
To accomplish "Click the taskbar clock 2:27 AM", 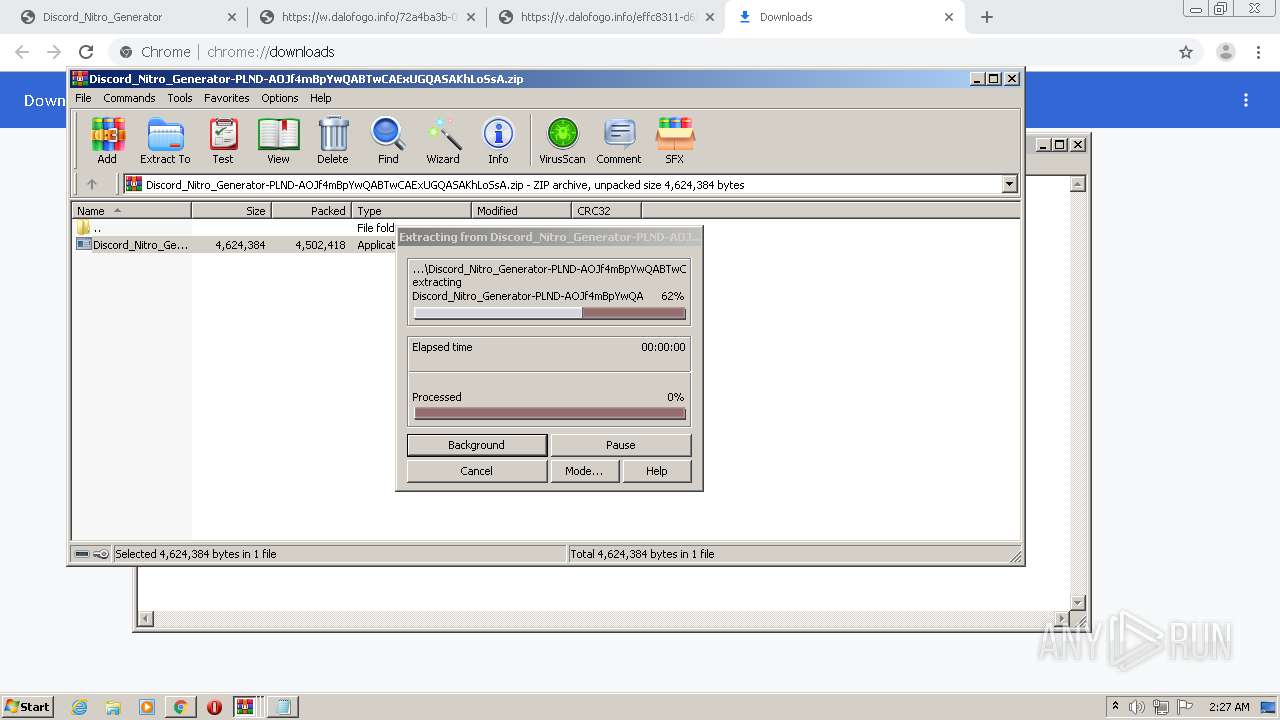I will coord(1229,707).
